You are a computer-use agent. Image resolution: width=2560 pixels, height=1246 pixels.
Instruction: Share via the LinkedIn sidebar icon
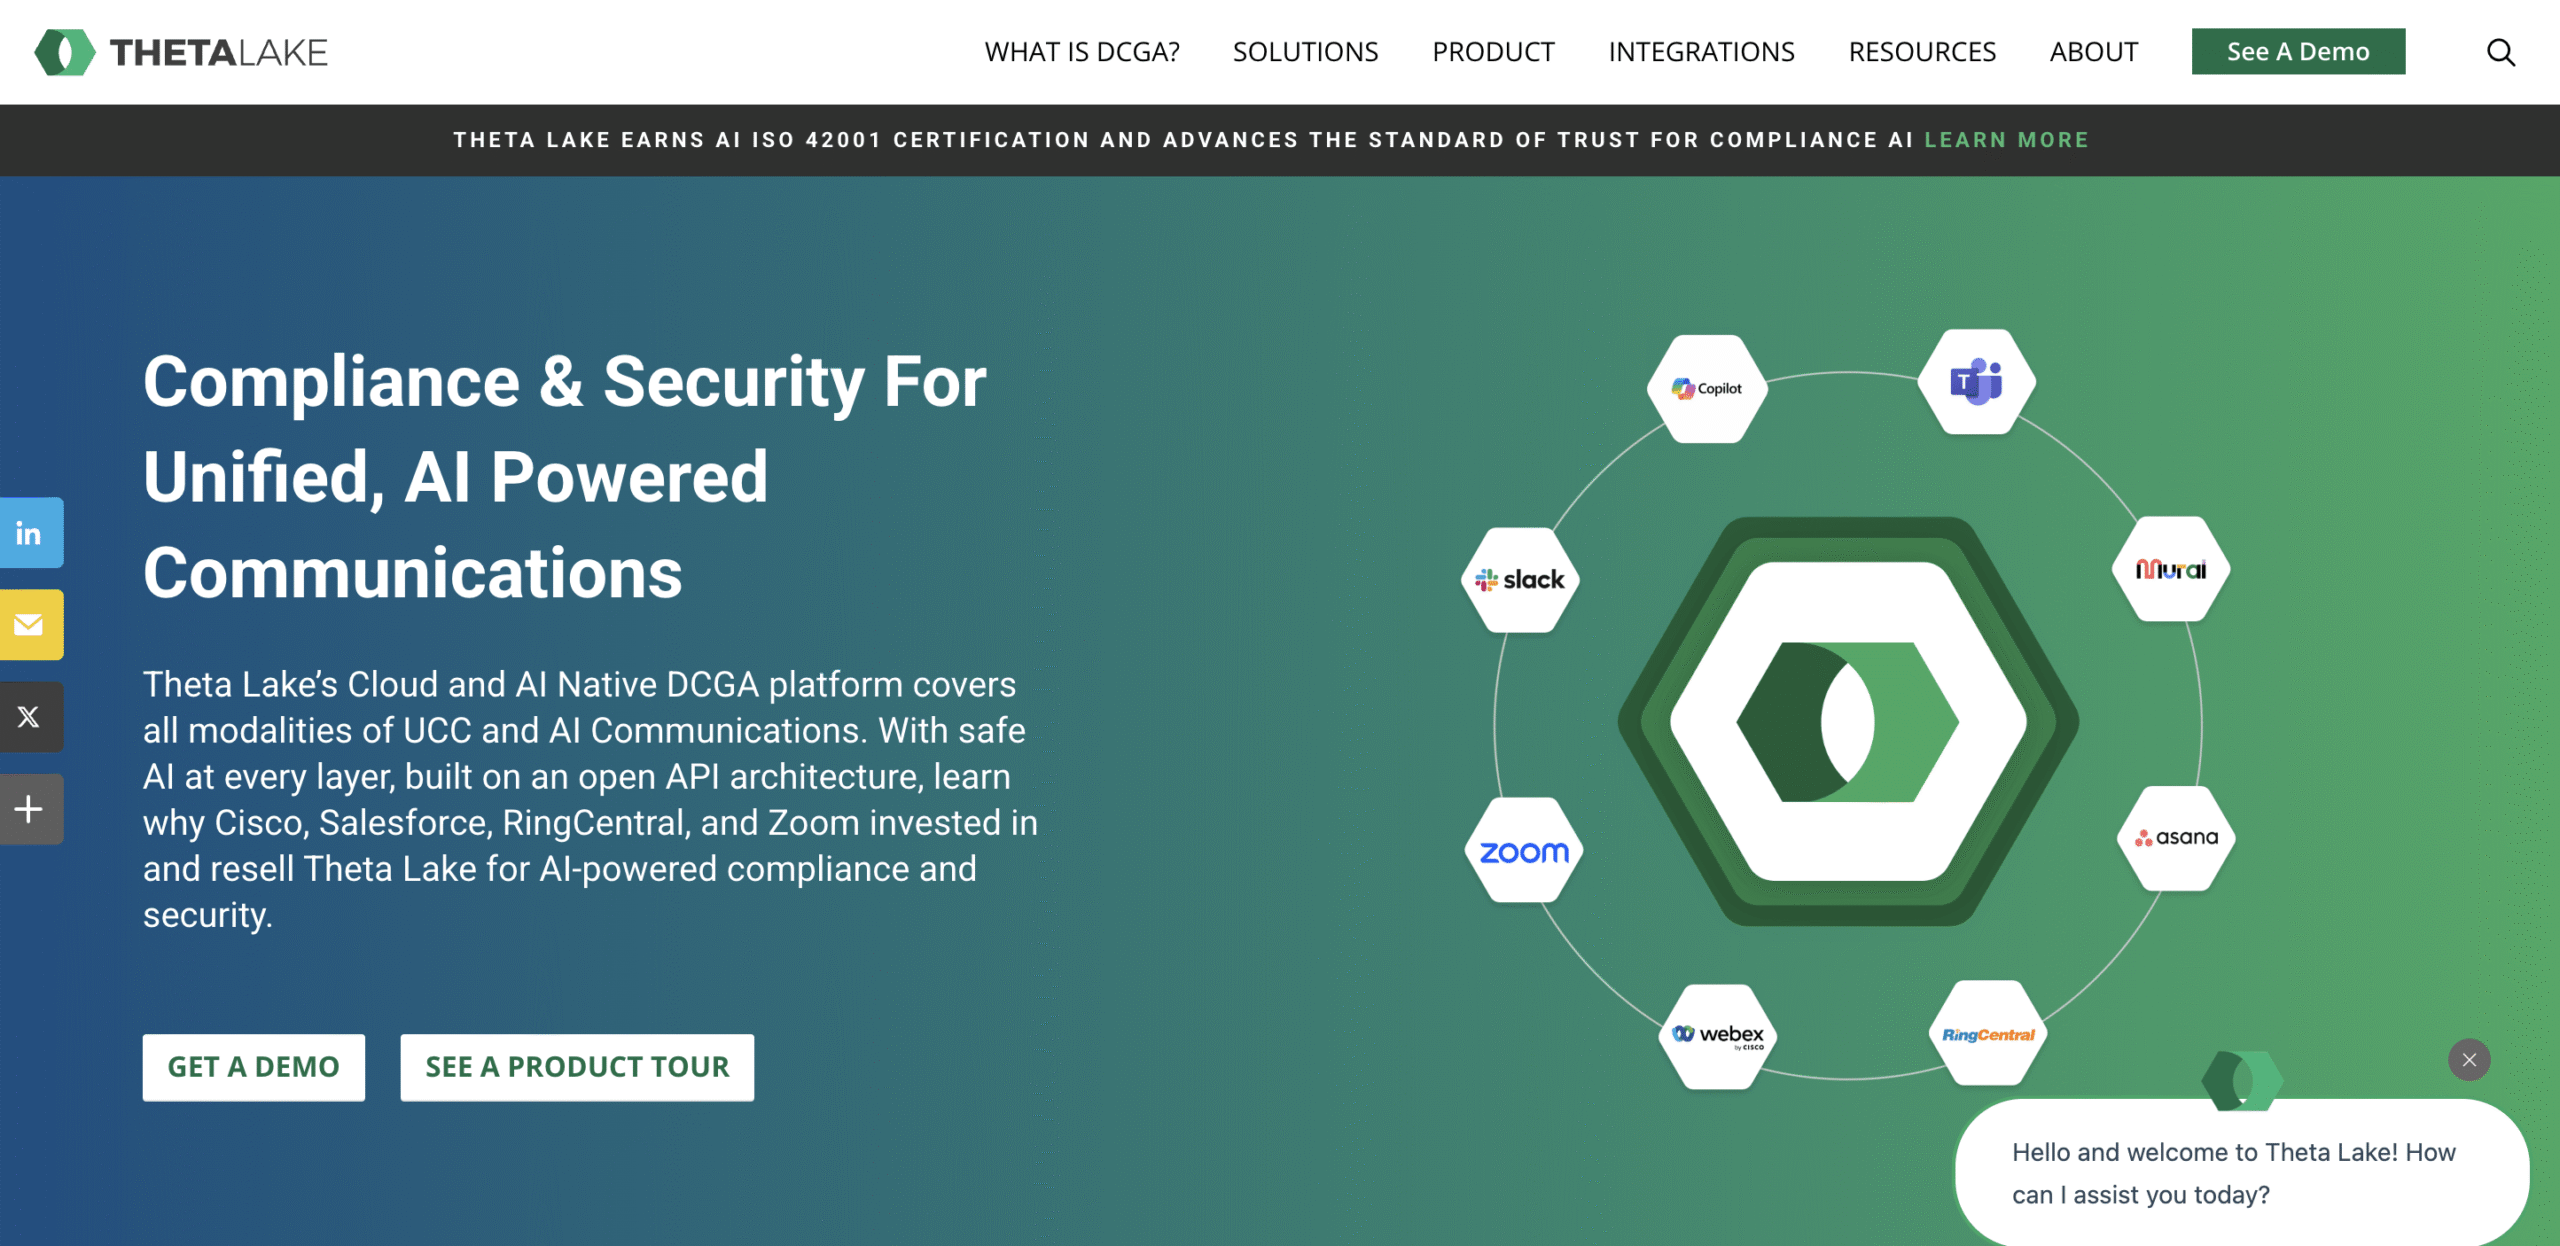[x=30, y=533]
